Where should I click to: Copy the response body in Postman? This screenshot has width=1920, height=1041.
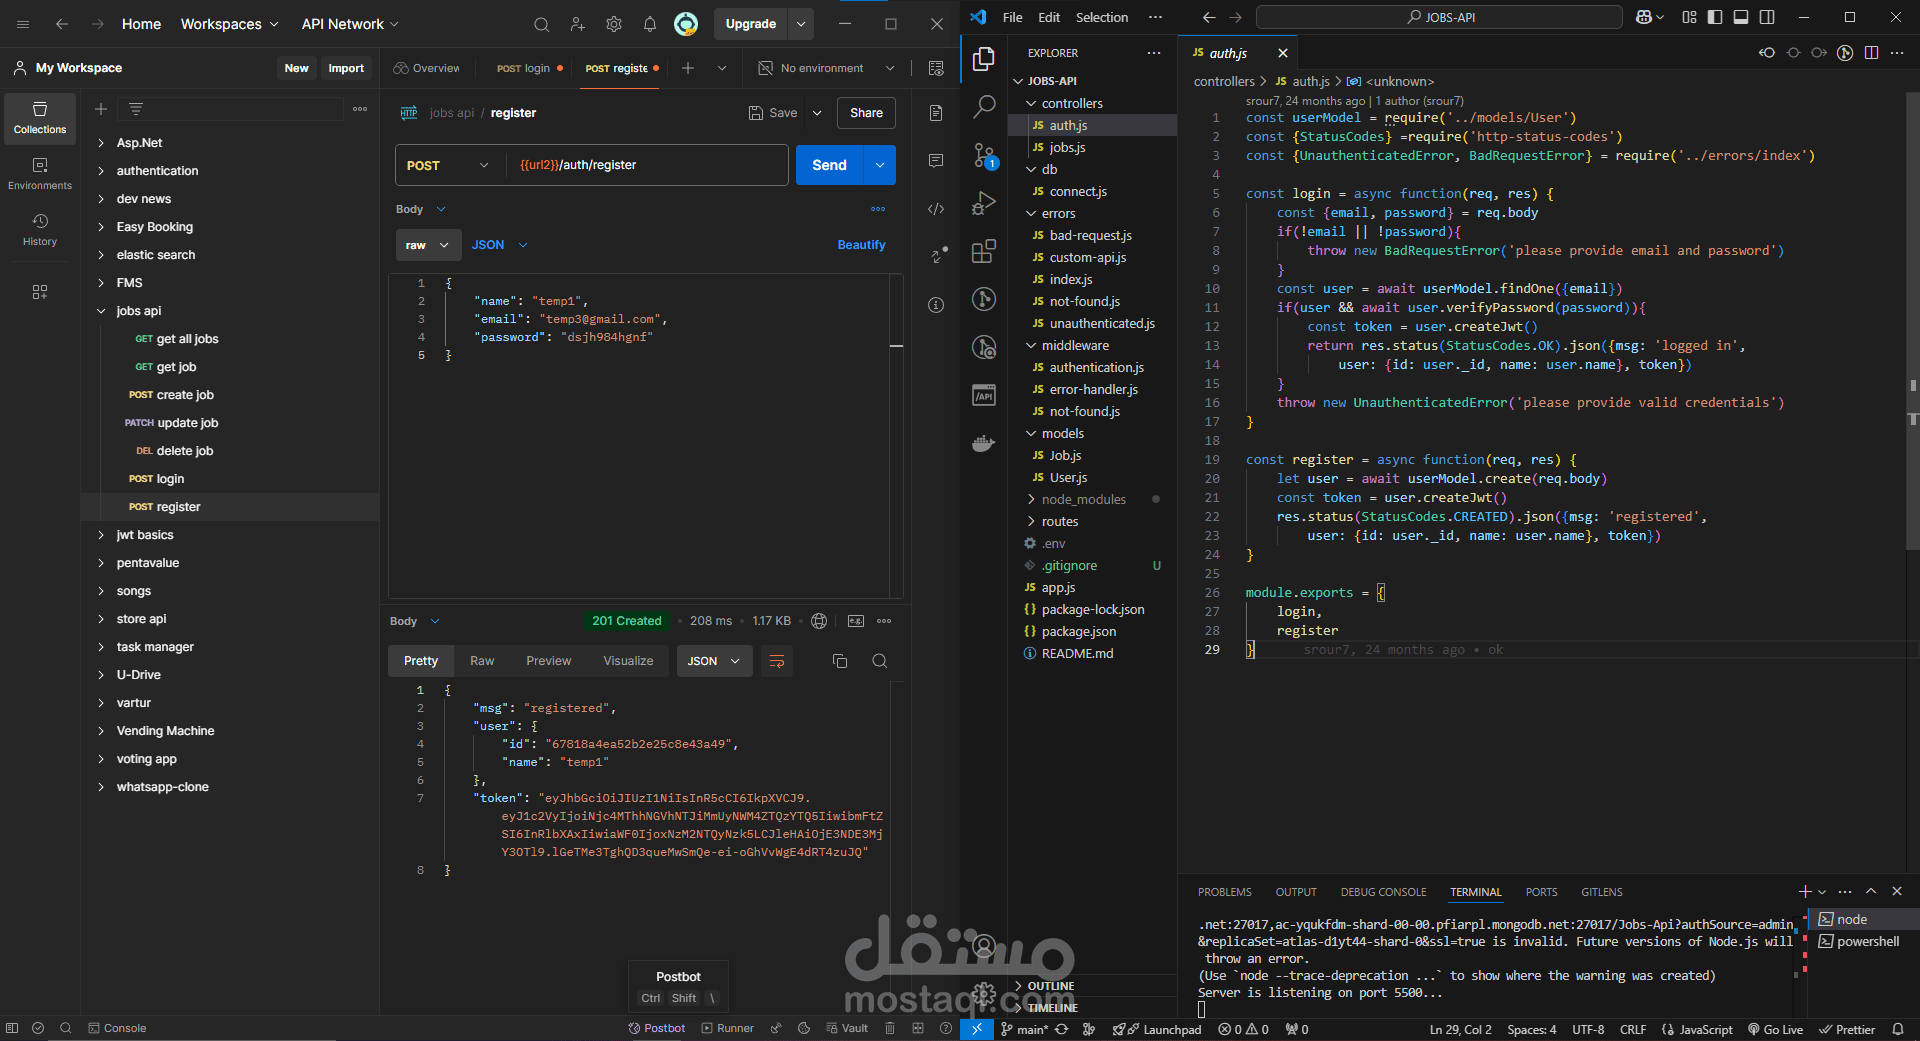(840, 661)
